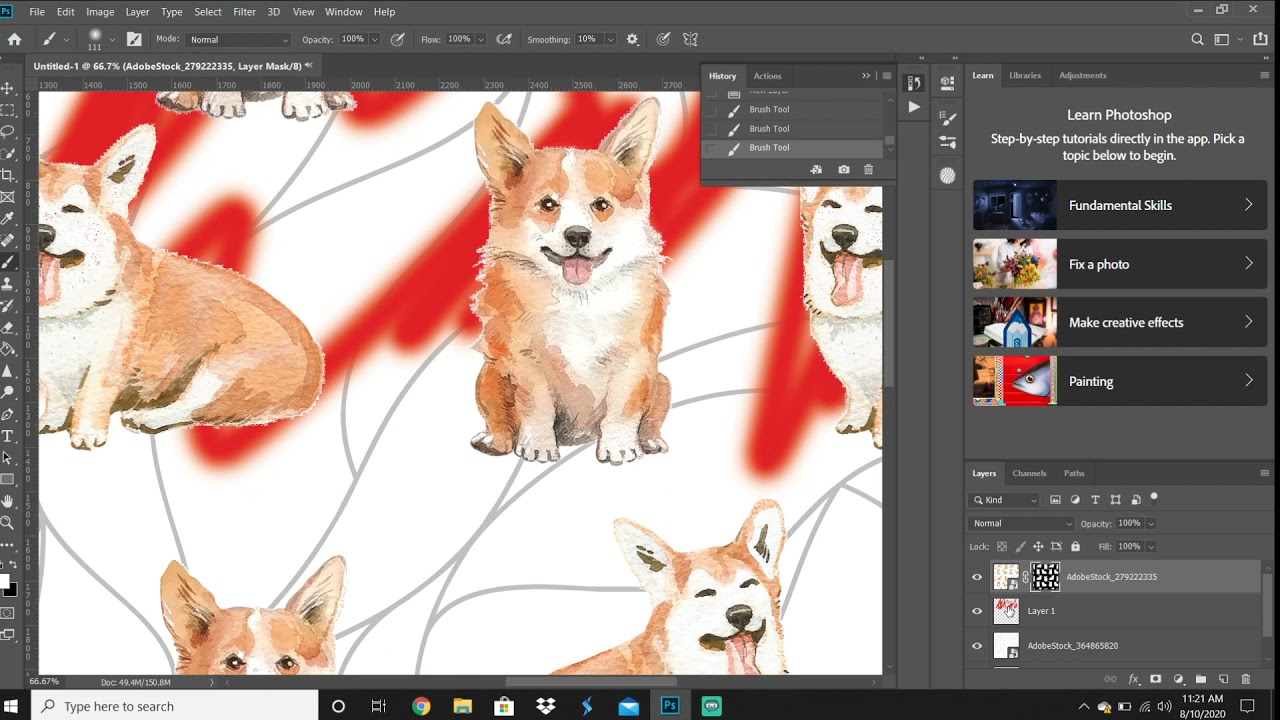Click the foreground color swatch
This screenshot has height=720, width=1280.
pos(5,581)
